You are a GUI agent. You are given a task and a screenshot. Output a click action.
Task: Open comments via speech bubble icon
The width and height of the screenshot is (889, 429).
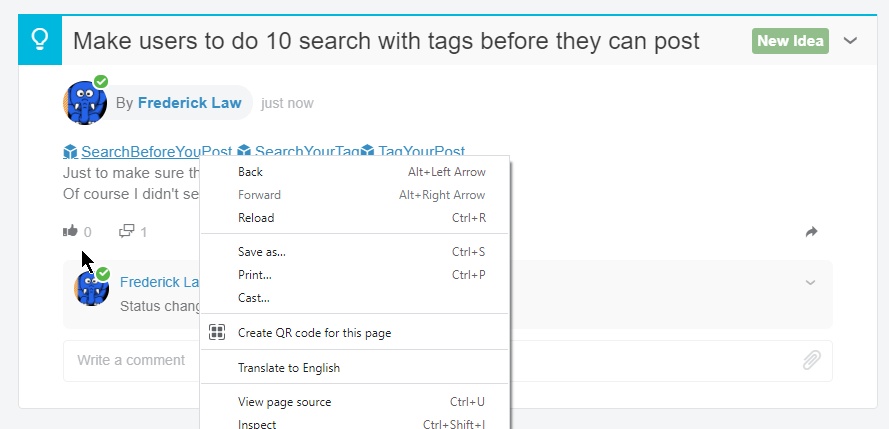click(x=126, y=231)
